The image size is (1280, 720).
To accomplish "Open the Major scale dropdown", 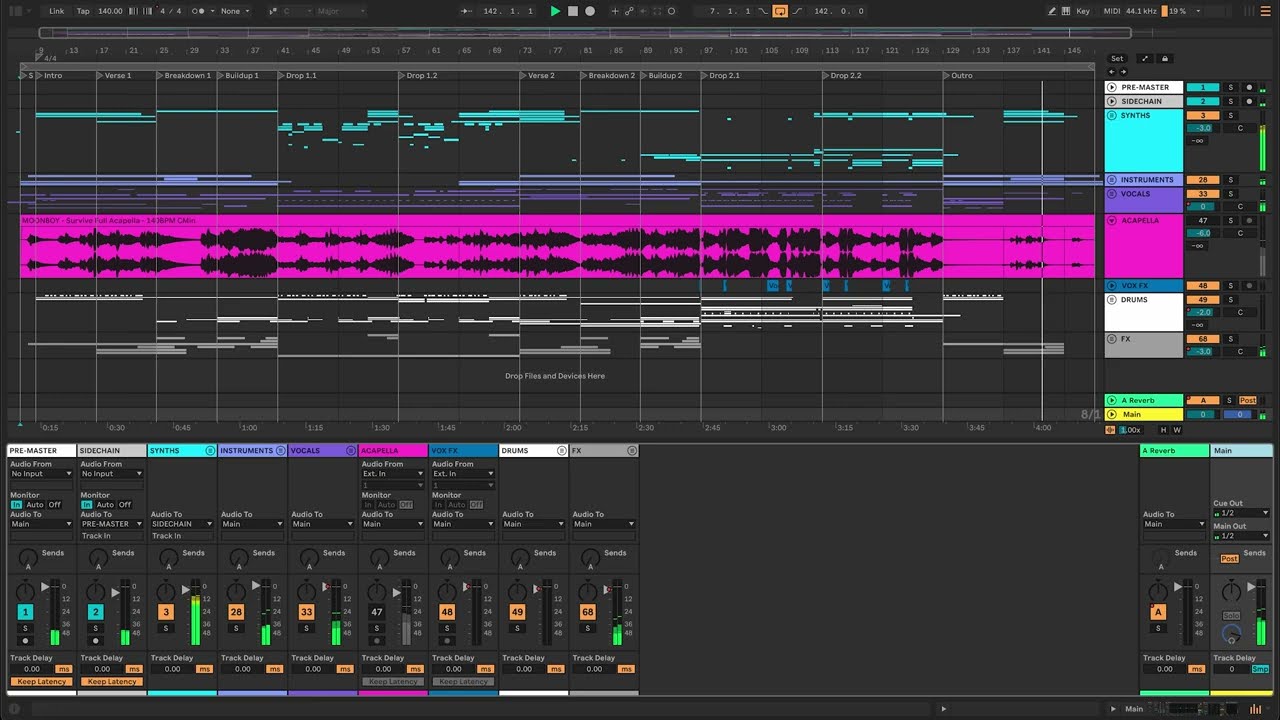I will 340,11.
